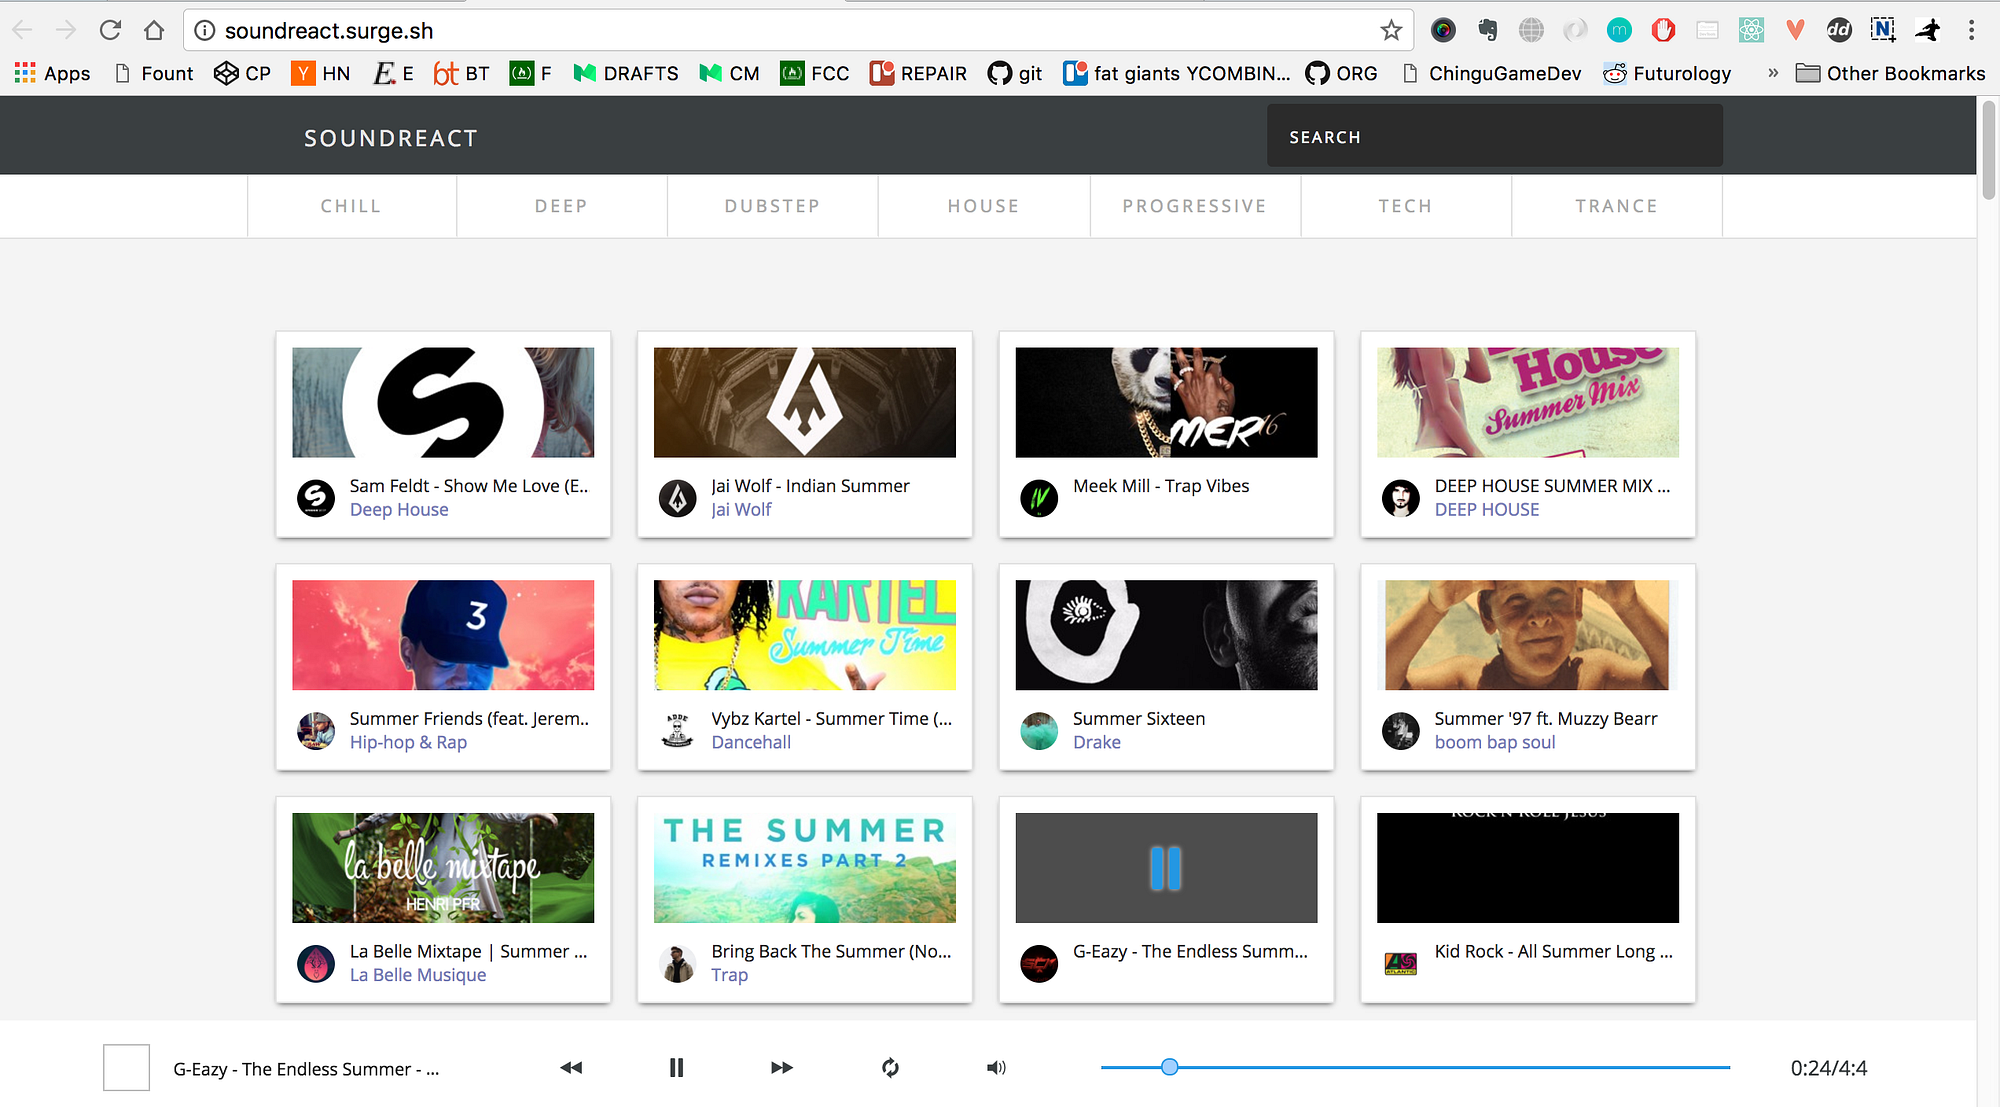Go to the browser home page
The width and height of the screenshot is (2000, 1107).
point(154,30)
